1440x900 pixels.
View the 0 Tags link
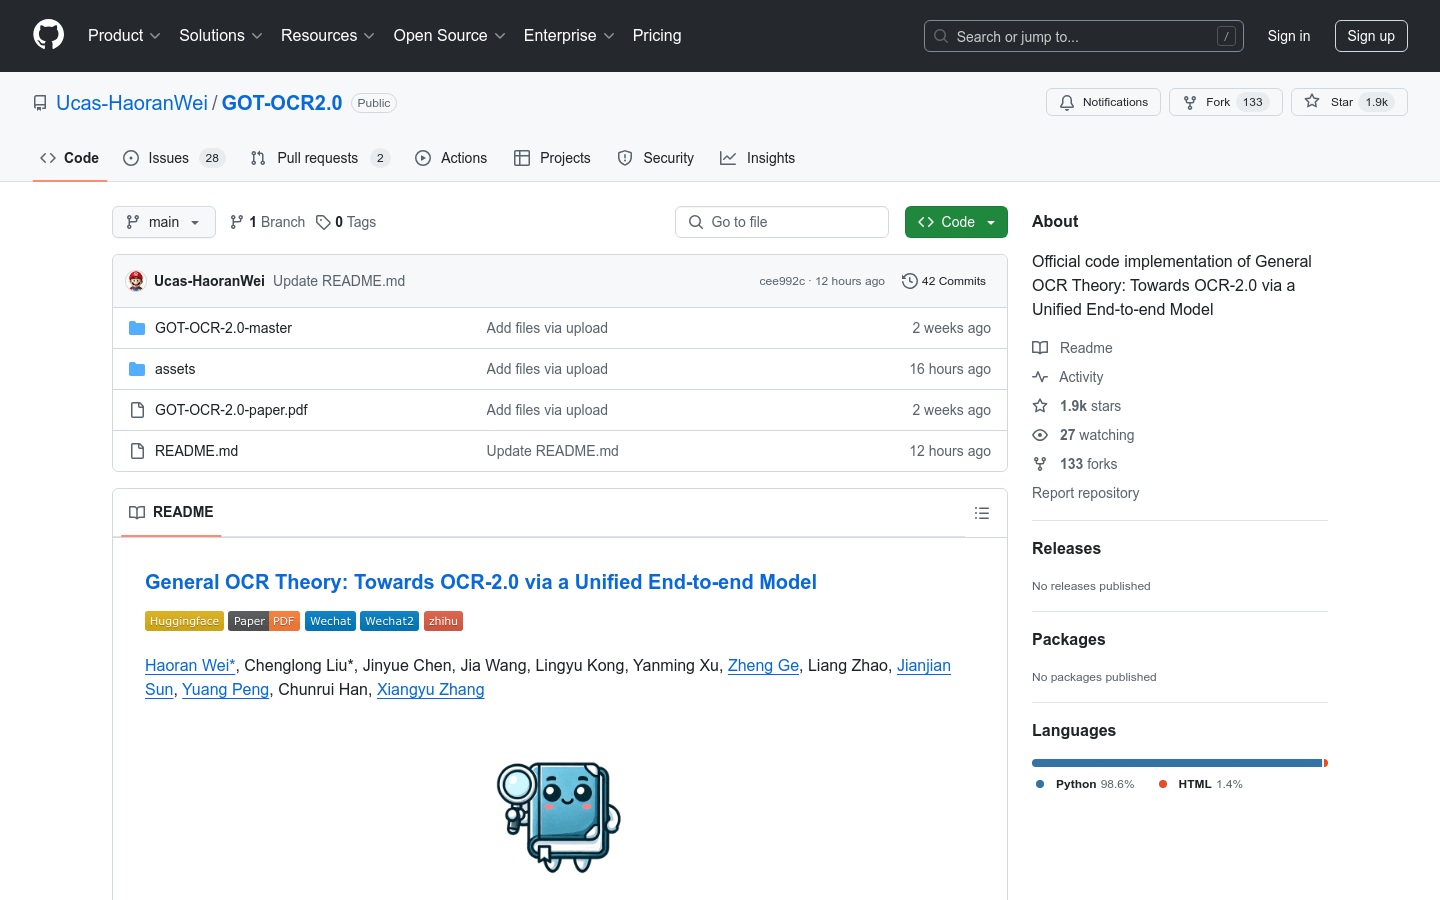tap(346, 222)
